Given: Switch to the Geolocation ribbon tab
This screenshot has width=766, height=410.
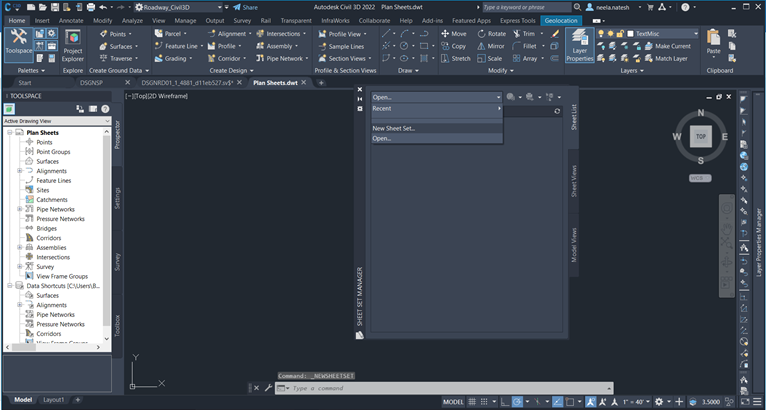Looking at the screenshot, I should (561, 21).
